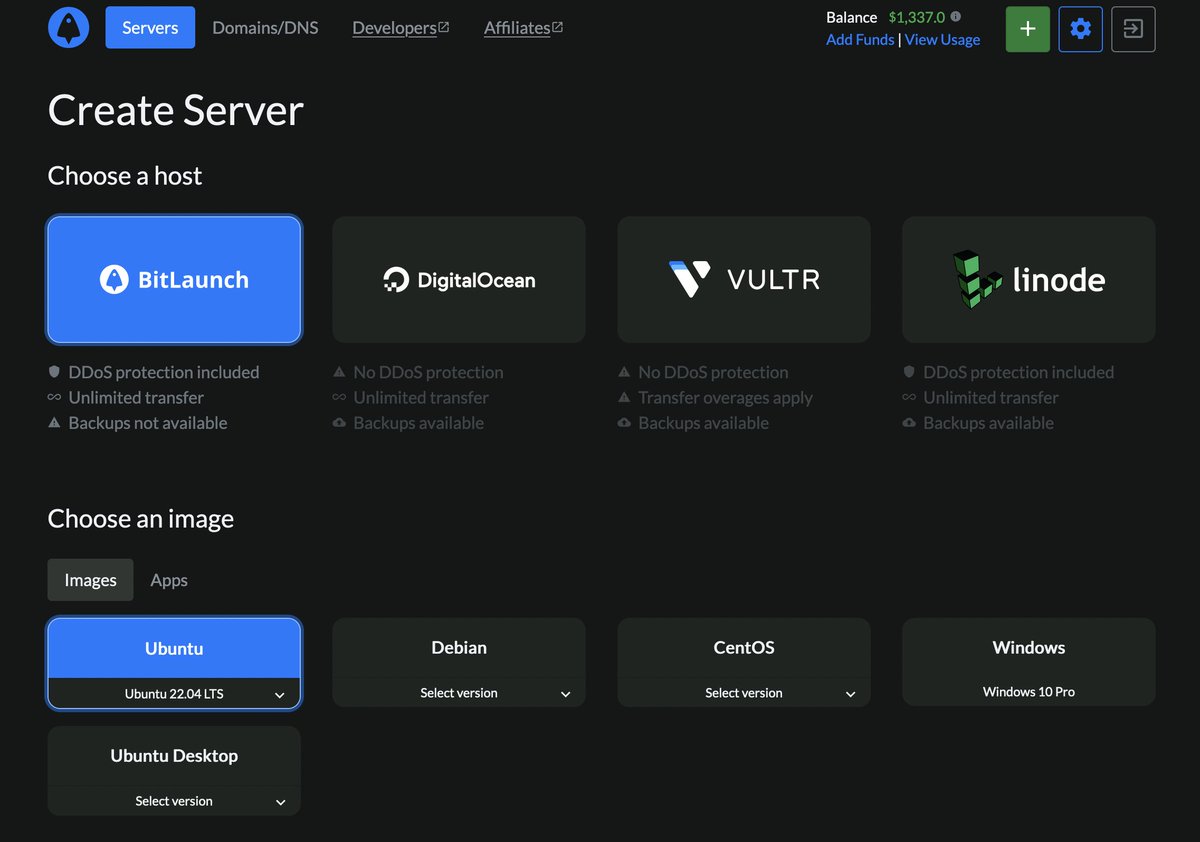Open the Domains/DNS section
This screenshot has width=1200, height=842.
click(x=264, y=28)
